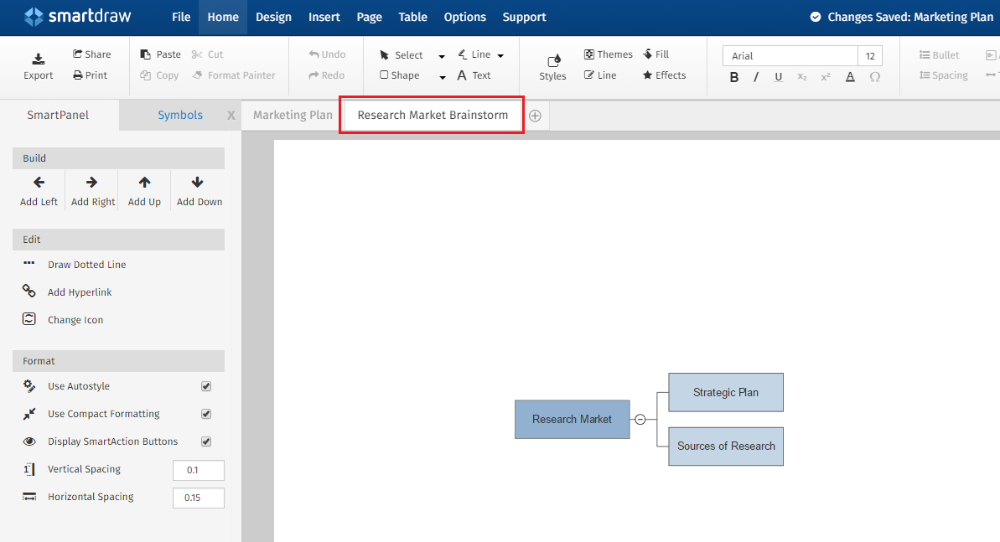
Task: Insert a special symbol (omega)
Action: pos(875,77)
